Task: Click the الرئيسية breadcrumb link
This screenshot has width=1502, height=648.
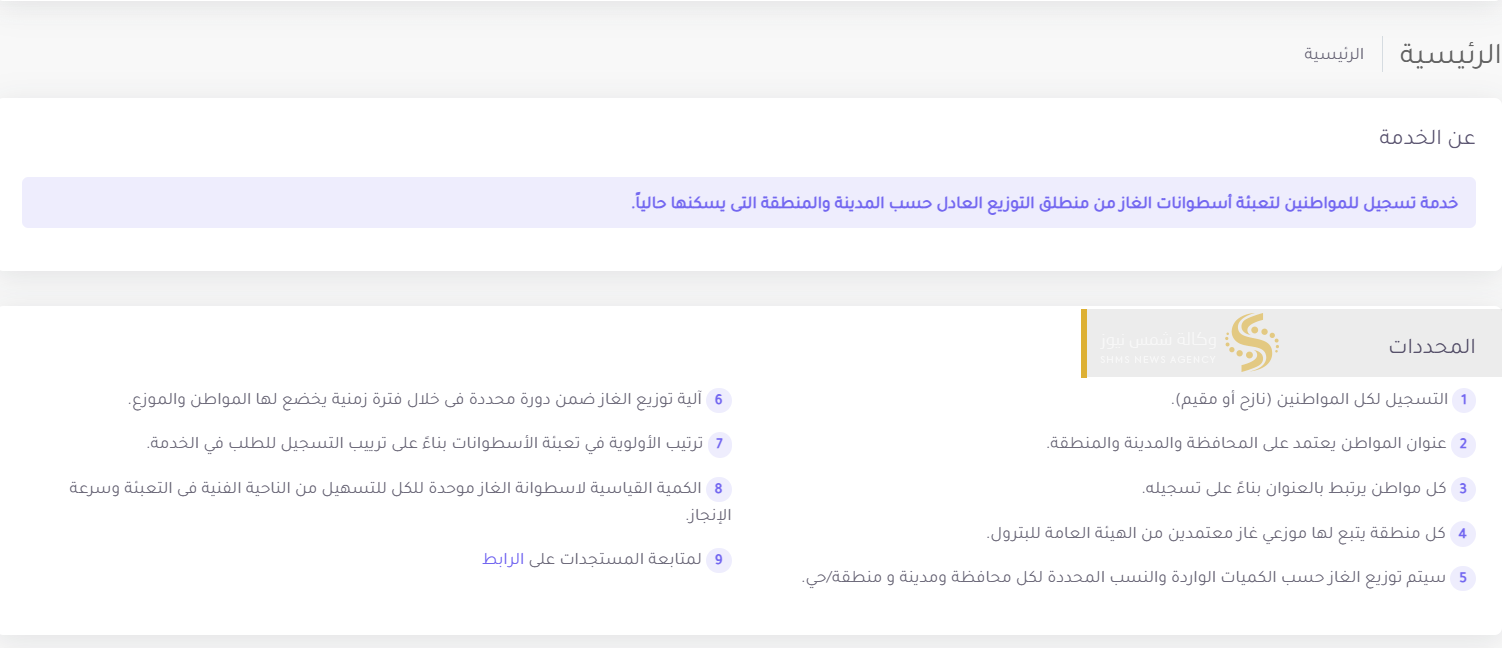Action: coord(1334,54)
